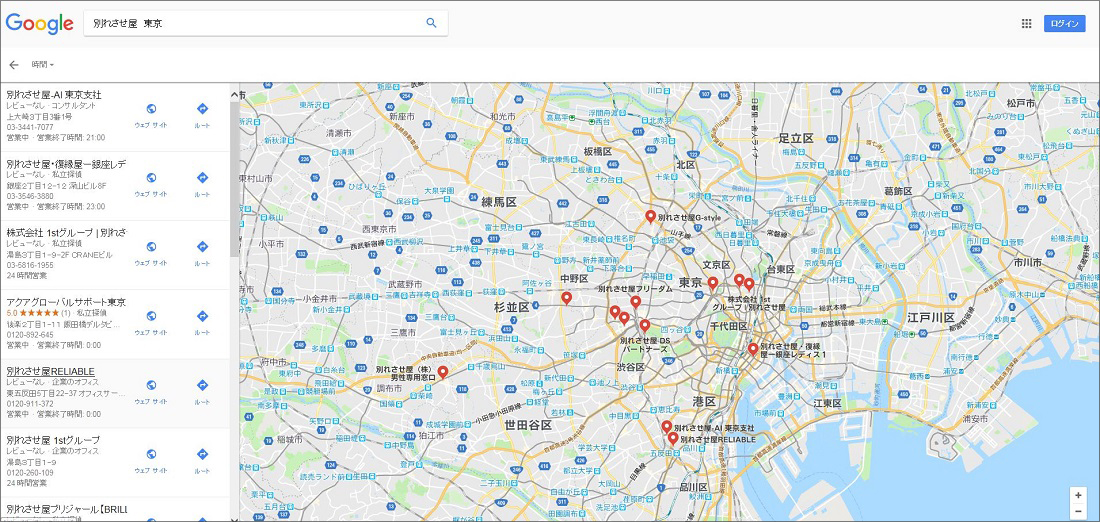Get route to 別れさせ屋 1stグループ listing
The height and width of the screenshot is (522, 1100).
point(202,454)
